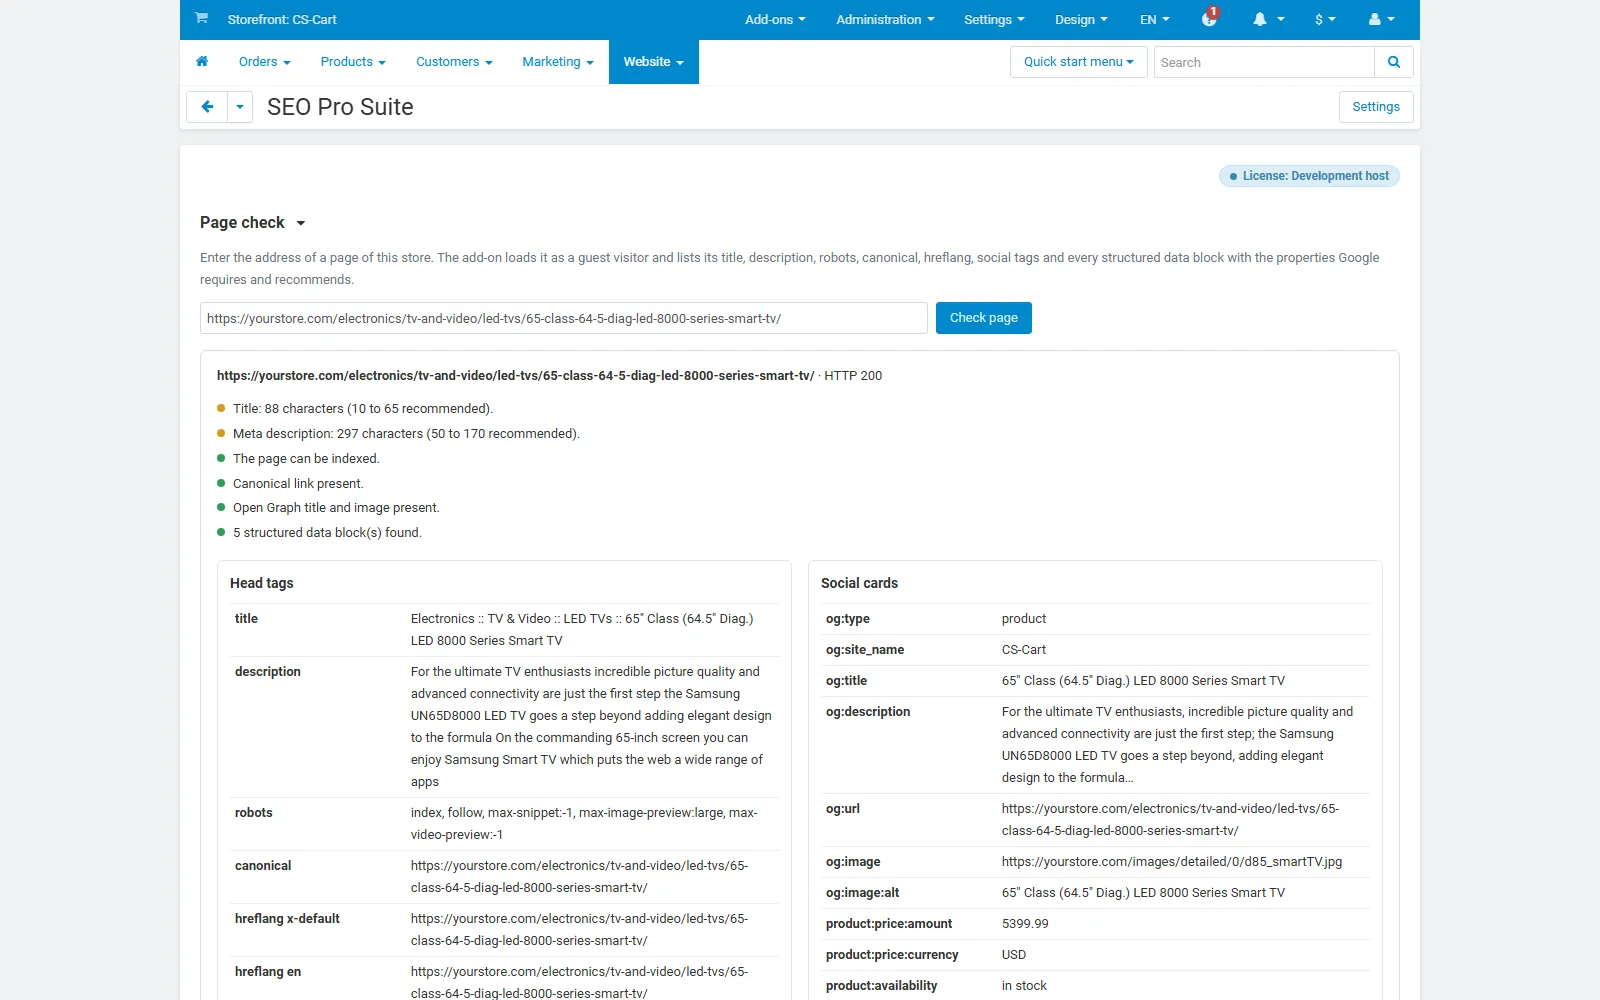Open the Marketing menu
This screenshot has height=1000, width=1600.
[x=558, y=62]
